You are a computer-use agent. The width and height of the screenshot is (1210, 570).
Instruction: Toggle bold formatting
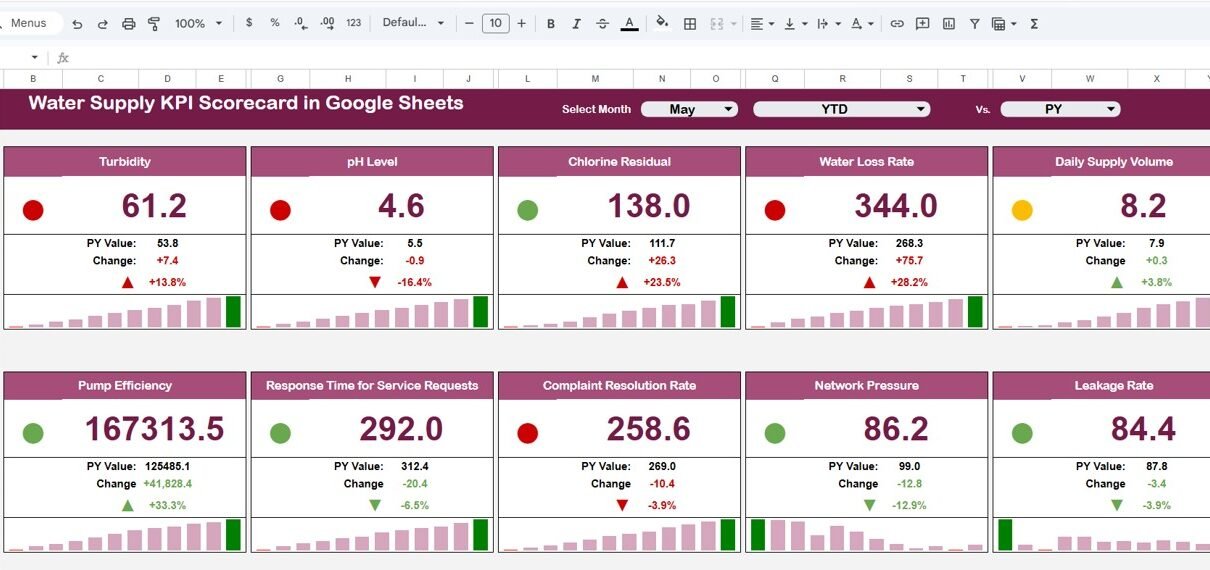(x=550, y=23)
